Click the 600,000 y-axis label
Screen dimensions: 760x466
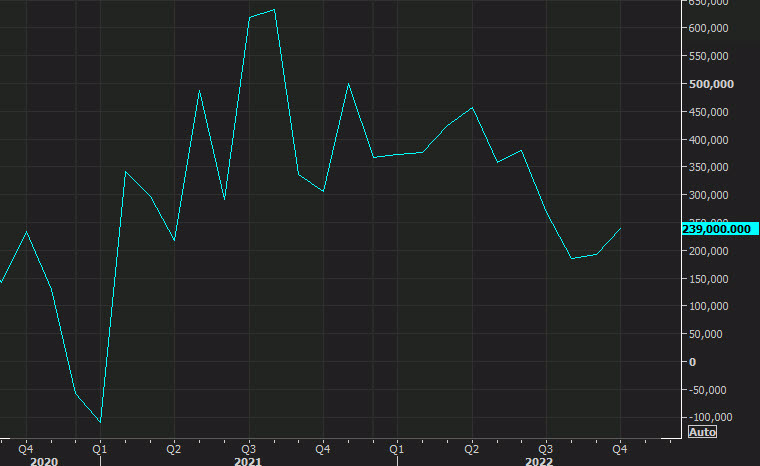pyautogui.click(x=708, y=29)
